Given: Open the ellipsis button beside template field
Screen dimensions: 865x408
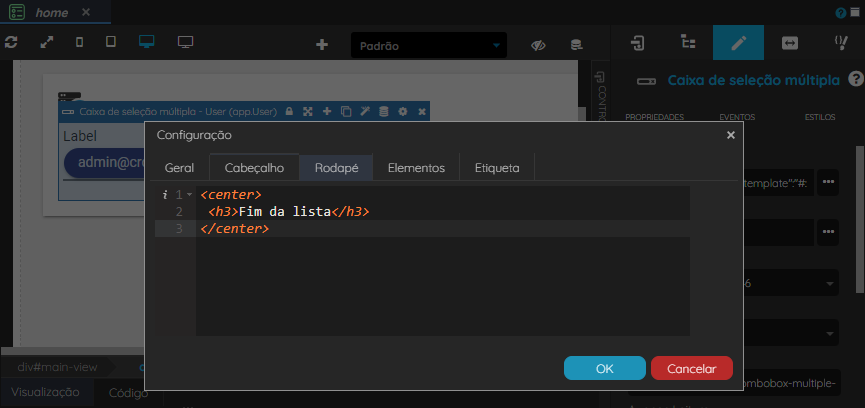Looking at the screenshot, I should click(x=828, y=182).
